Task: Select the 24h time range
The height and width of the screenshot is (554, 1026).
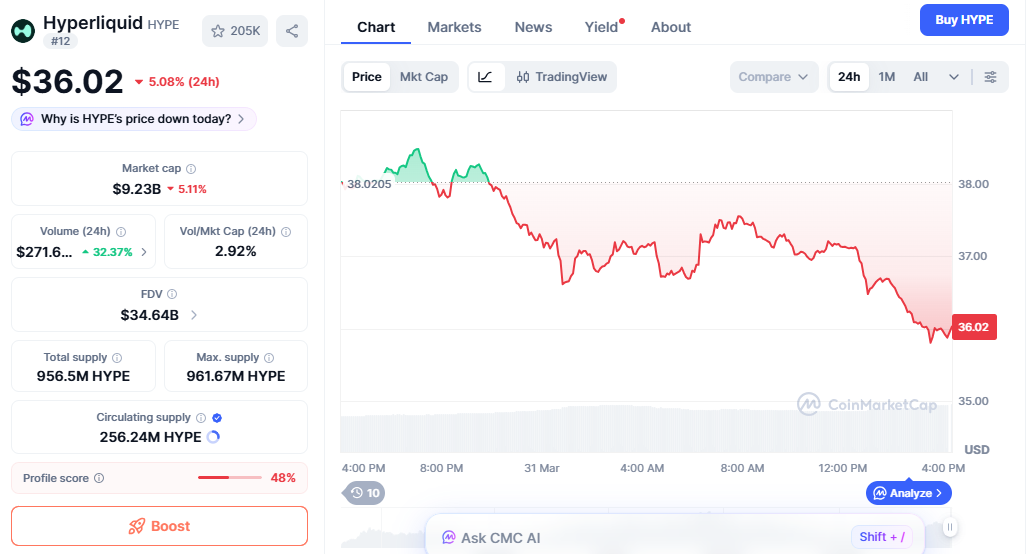Action: [849, 77]
